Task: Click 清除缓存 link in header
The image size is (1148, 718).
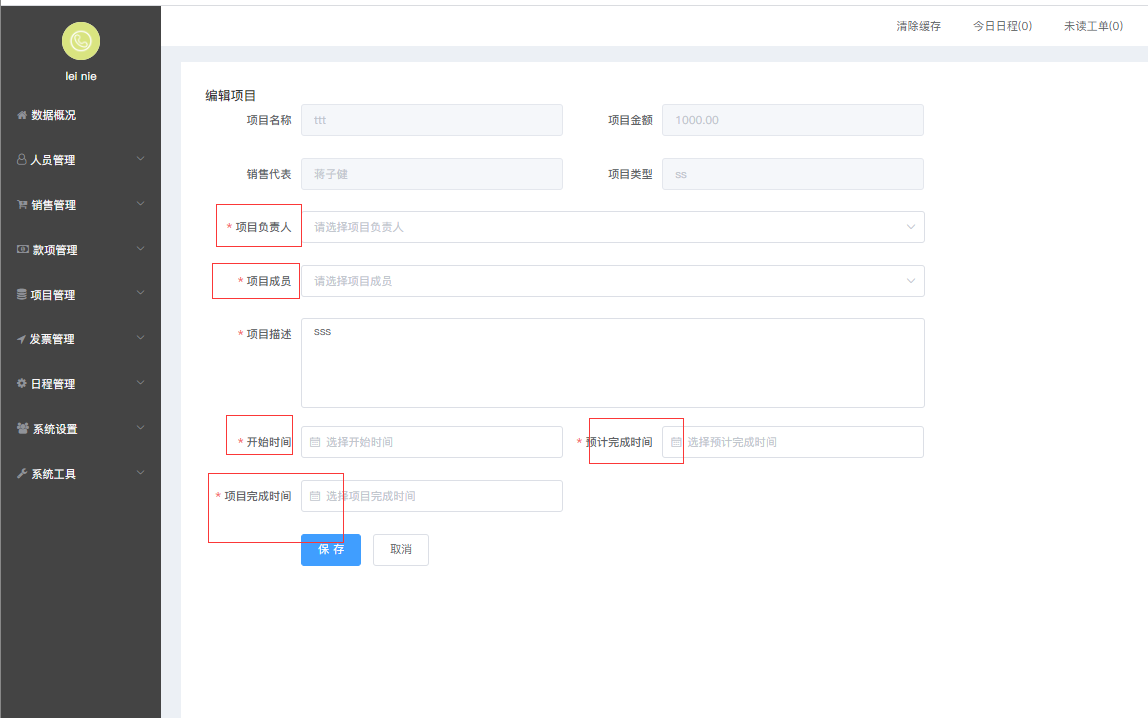Action: pos(918,26)
